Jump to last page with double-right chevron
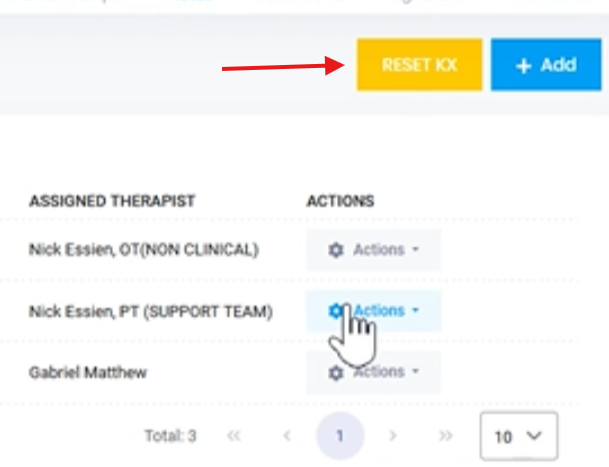This screenshot has height=467, width=609. pyautogui.click(x=446, y=436)
